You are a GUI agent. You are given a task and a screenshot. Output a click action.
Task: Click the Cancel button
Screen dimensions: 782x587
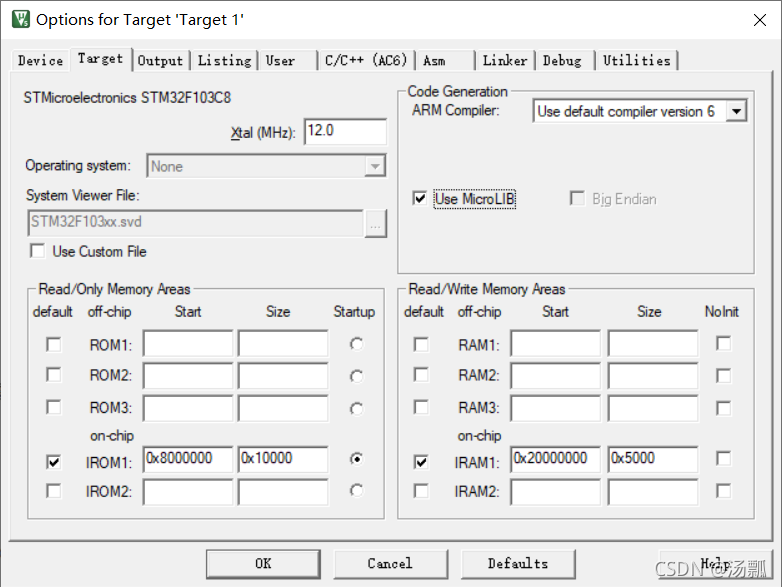[390, 564]
